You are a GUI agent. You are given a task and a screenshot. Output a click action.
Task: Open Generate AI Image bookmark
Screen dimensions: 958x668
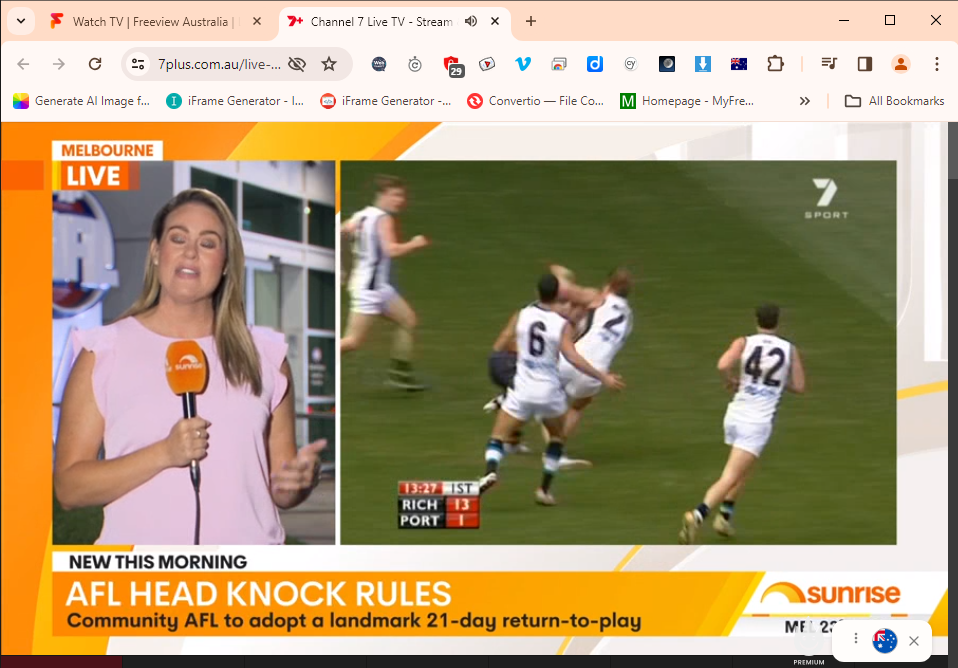pos(82,101)
